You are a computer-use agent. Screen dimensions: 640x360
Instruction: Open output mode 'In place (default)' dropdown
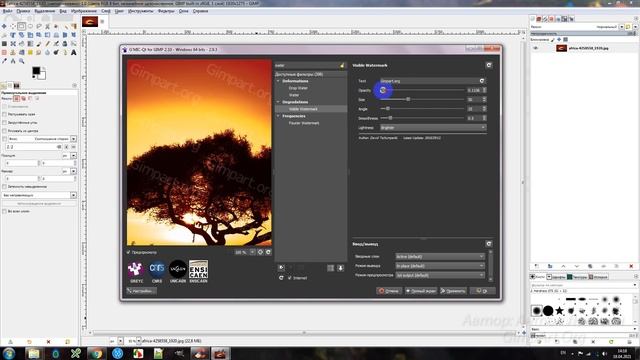pyautogui.click(x=440, y=266)
